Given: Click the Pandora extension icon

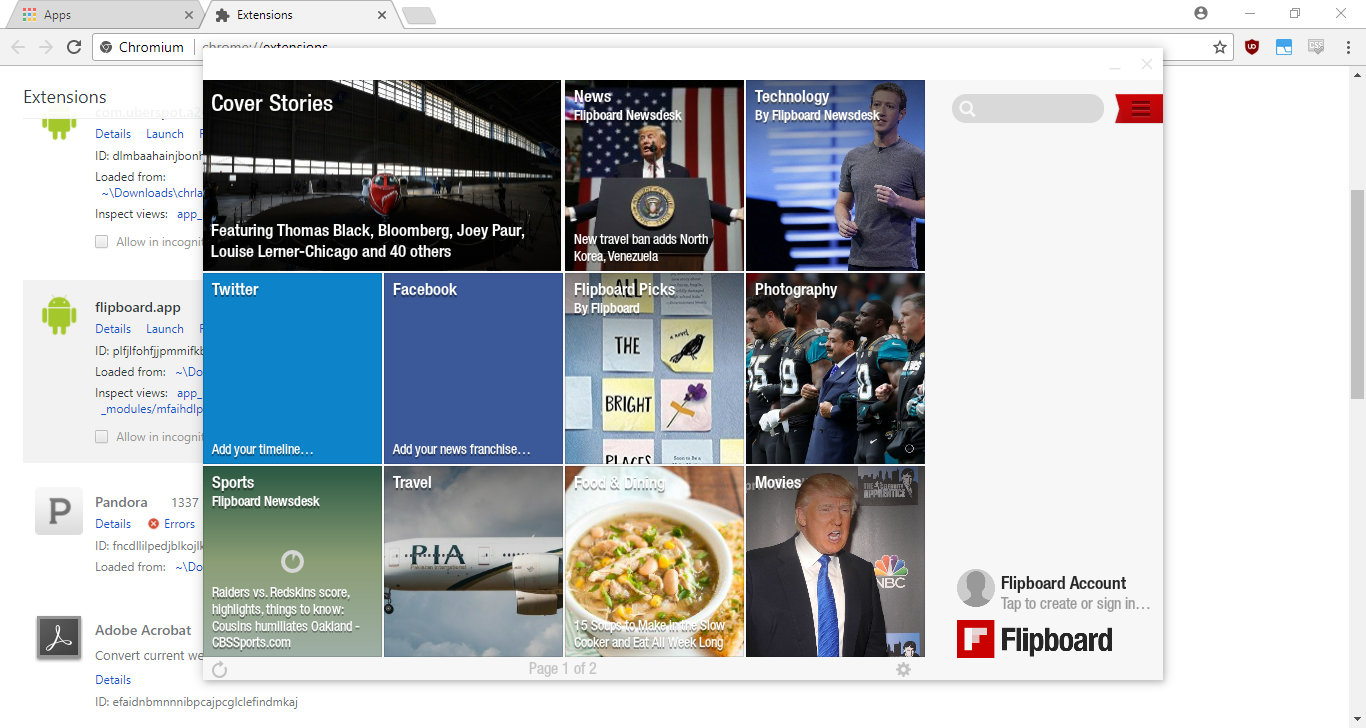Looking at the screenshot, I should tap(60, 511).
